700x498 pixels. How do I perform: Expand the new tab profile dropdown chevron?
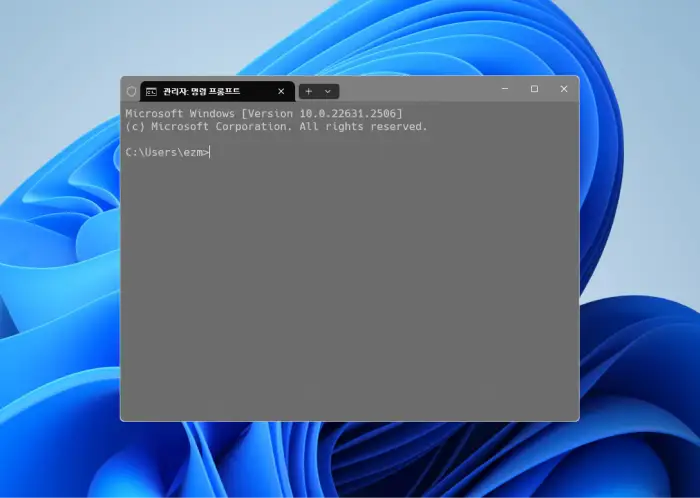pos(327,91)
